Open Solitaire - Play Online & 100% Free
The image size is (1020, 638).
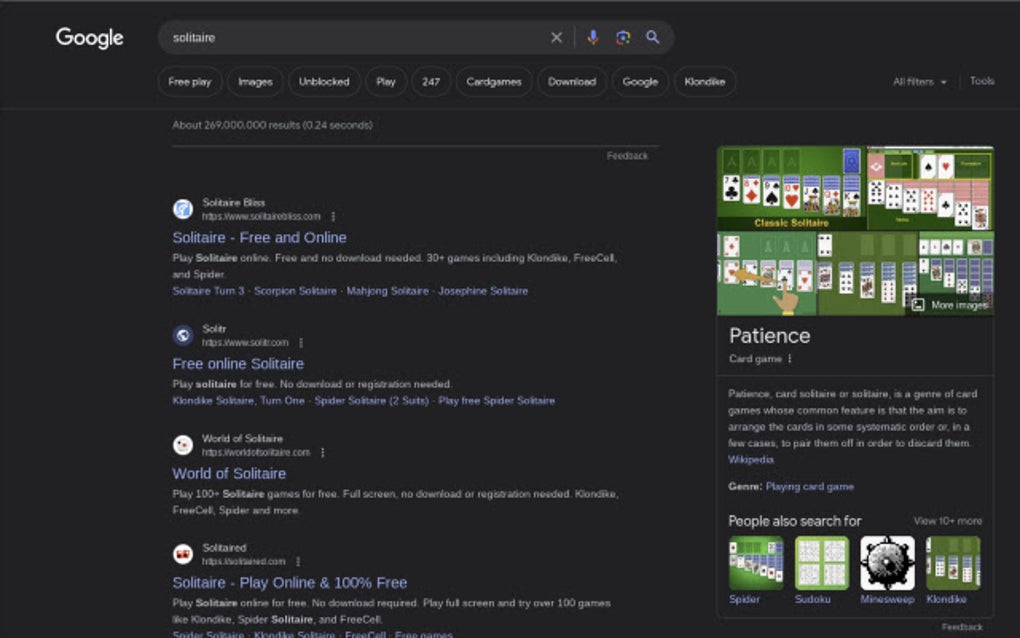pyautogui.click(x=289, y=583)
